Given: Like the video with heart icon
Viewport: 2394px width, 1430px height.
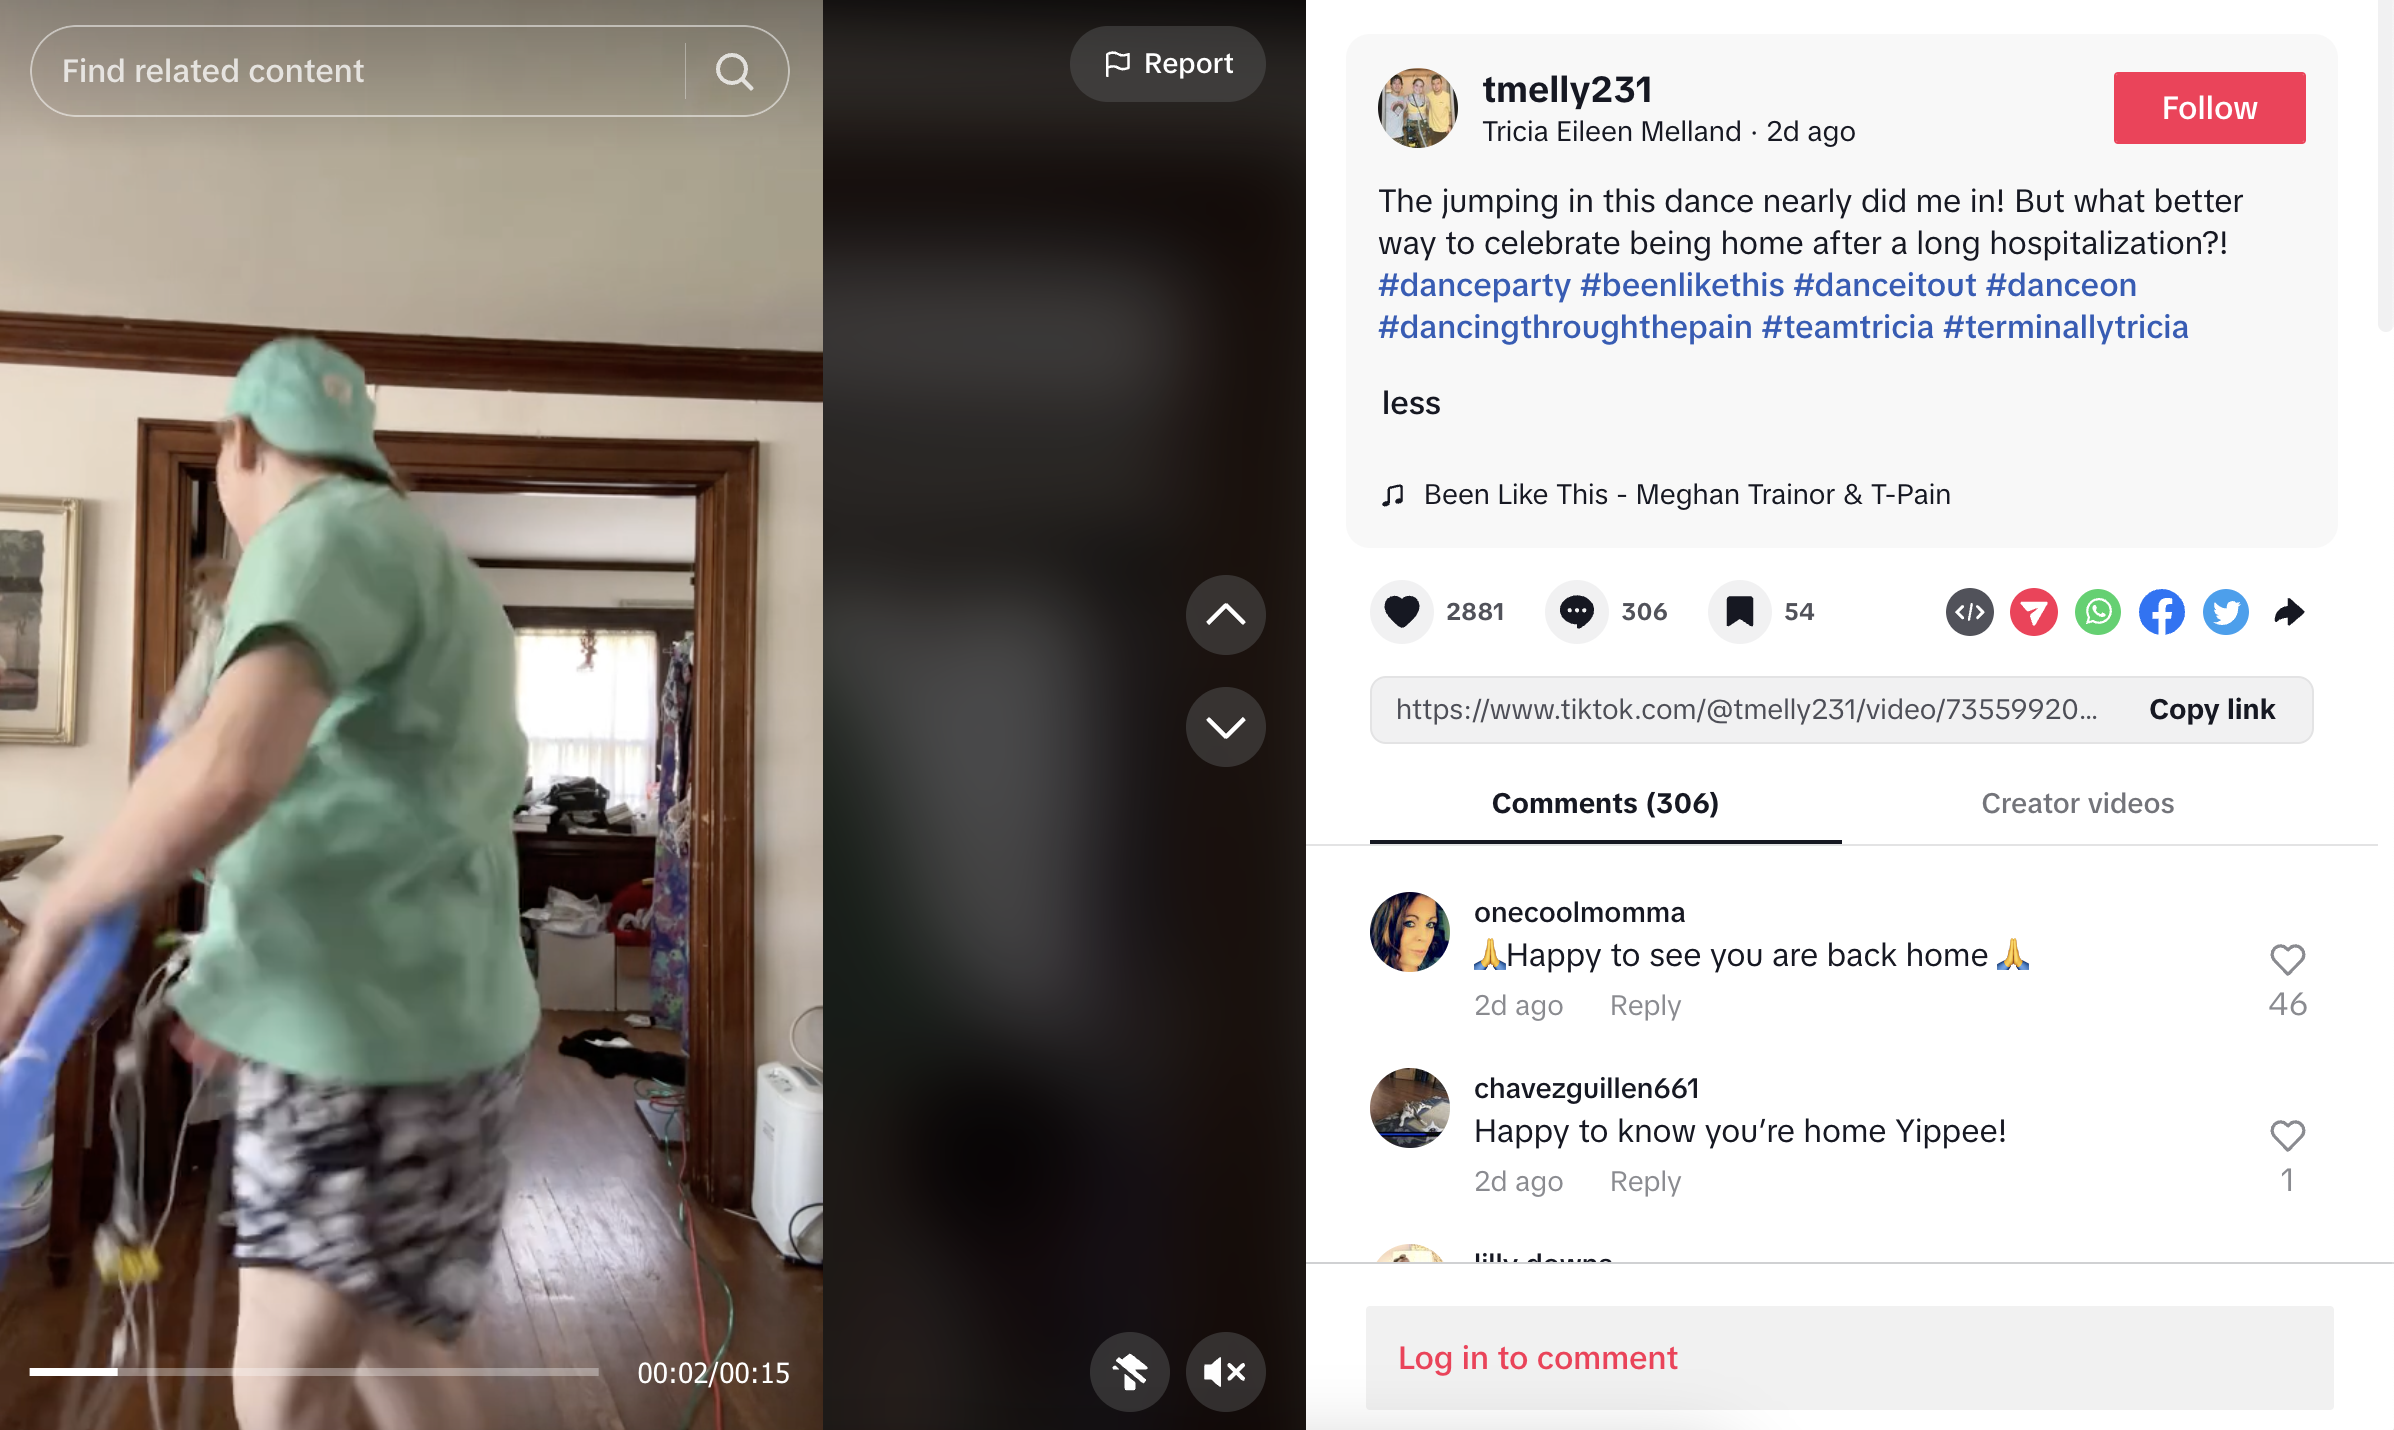Looking at the screenshot, I should (1401, 612).
